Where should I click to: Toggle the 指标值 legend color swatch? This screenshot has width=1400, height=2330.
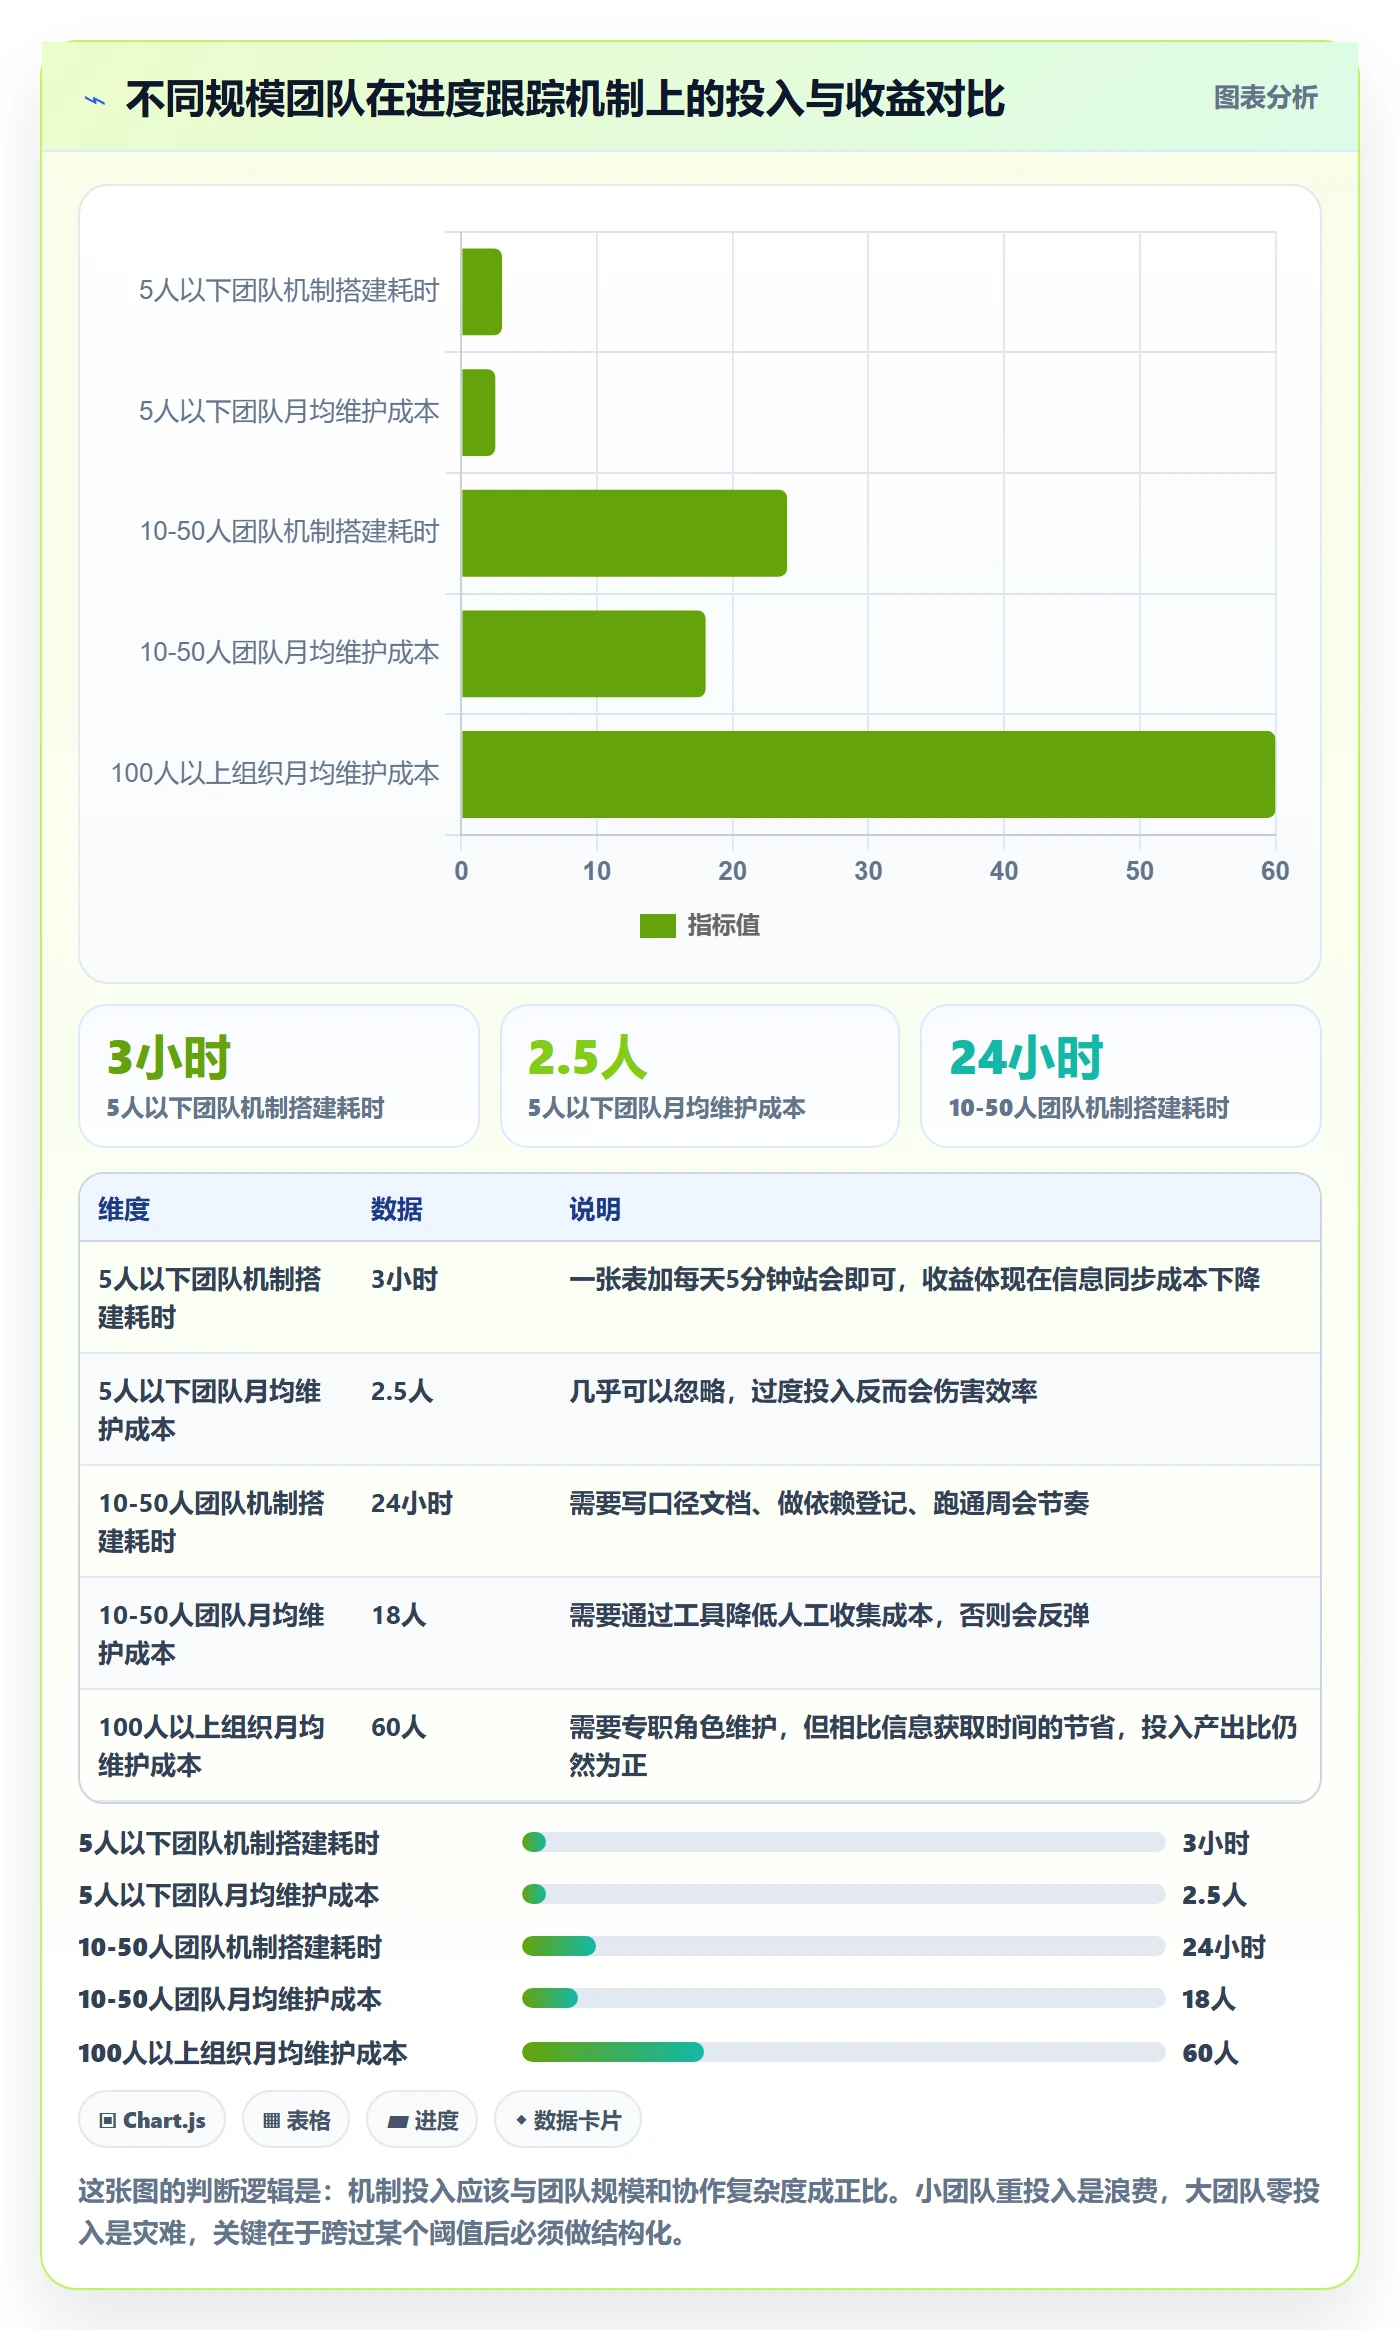tap(657, 926)
